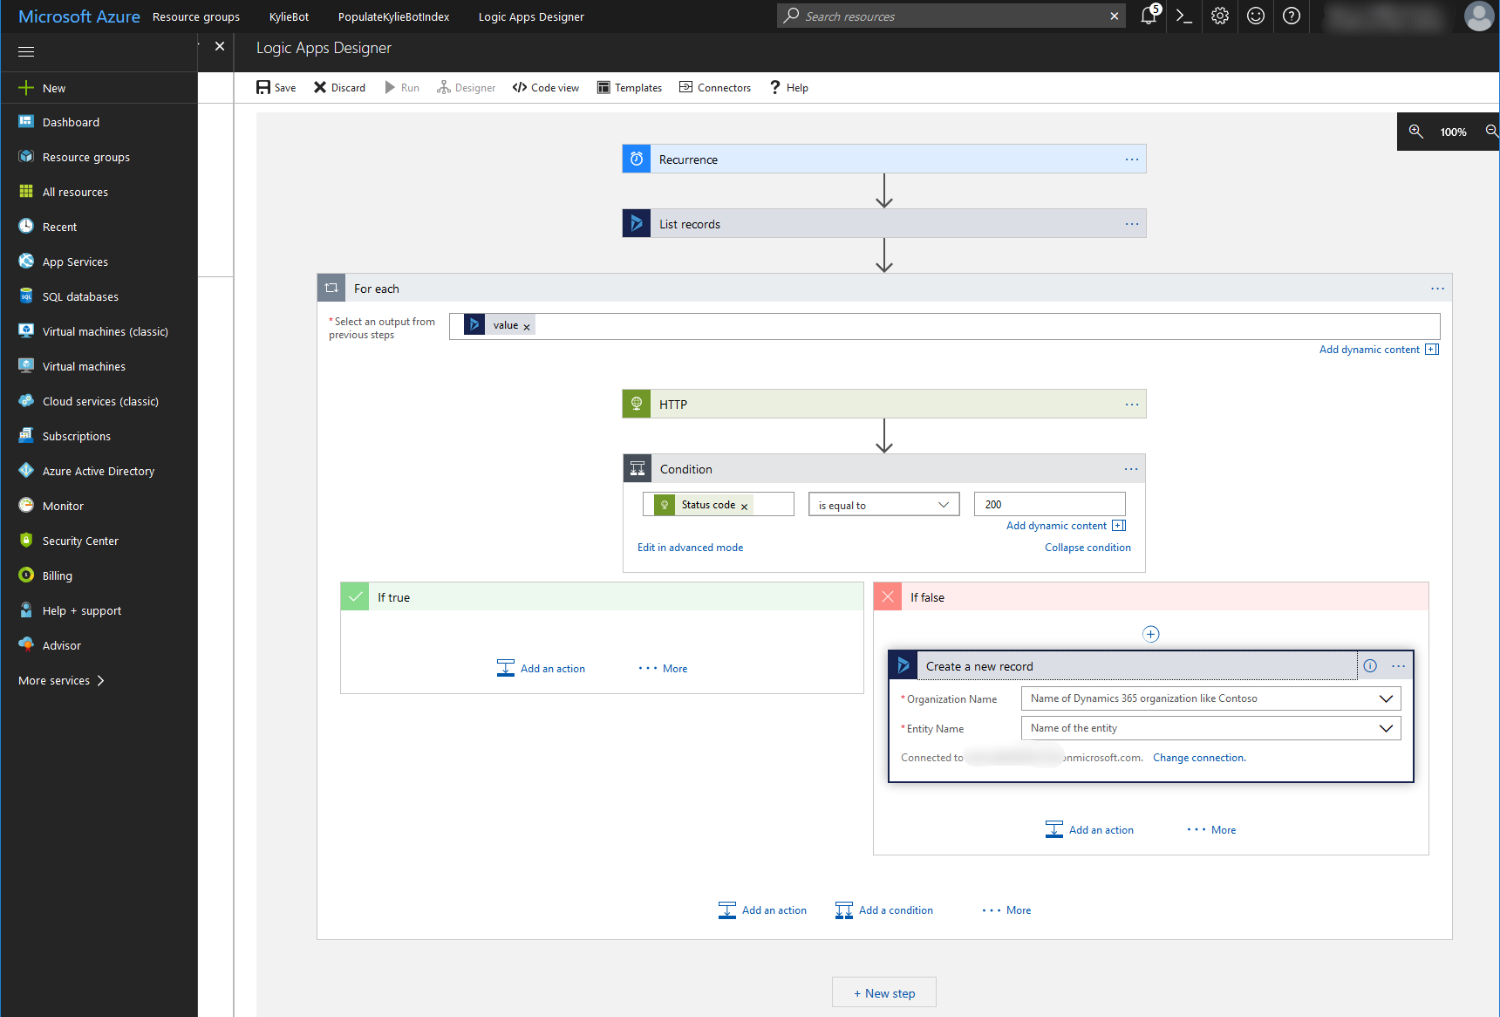The height and width of the screenshot is (1017, 1500).
Task: Click the HTTP action icon
Action: (636, 404)
